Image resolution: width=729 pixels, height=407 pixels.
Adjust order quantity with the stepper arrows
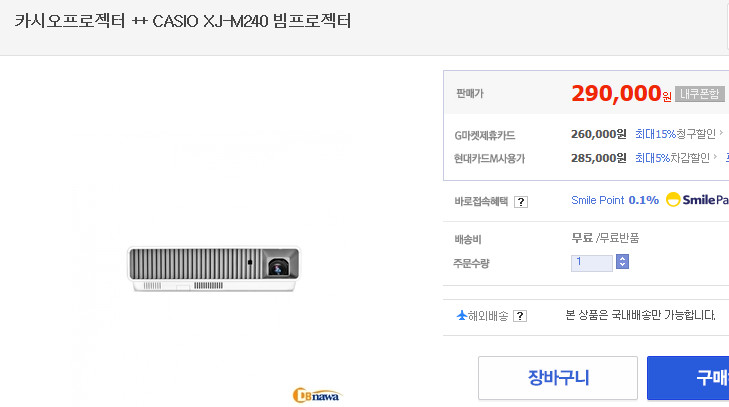(x=622, y=263)
